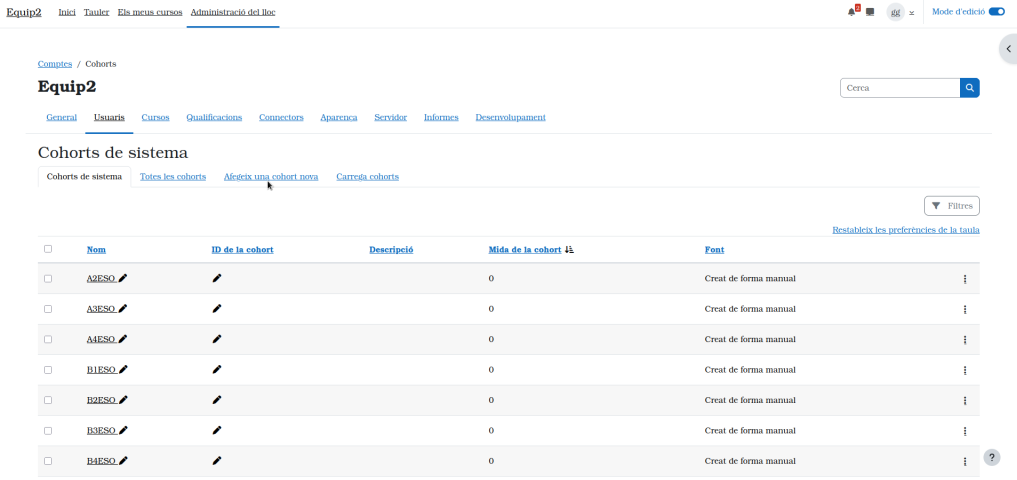This screenshot has width=1017, height=480.
Task: Edit the cohort ID pencil in A4ESO row
Action: click(x=217, y=339)
